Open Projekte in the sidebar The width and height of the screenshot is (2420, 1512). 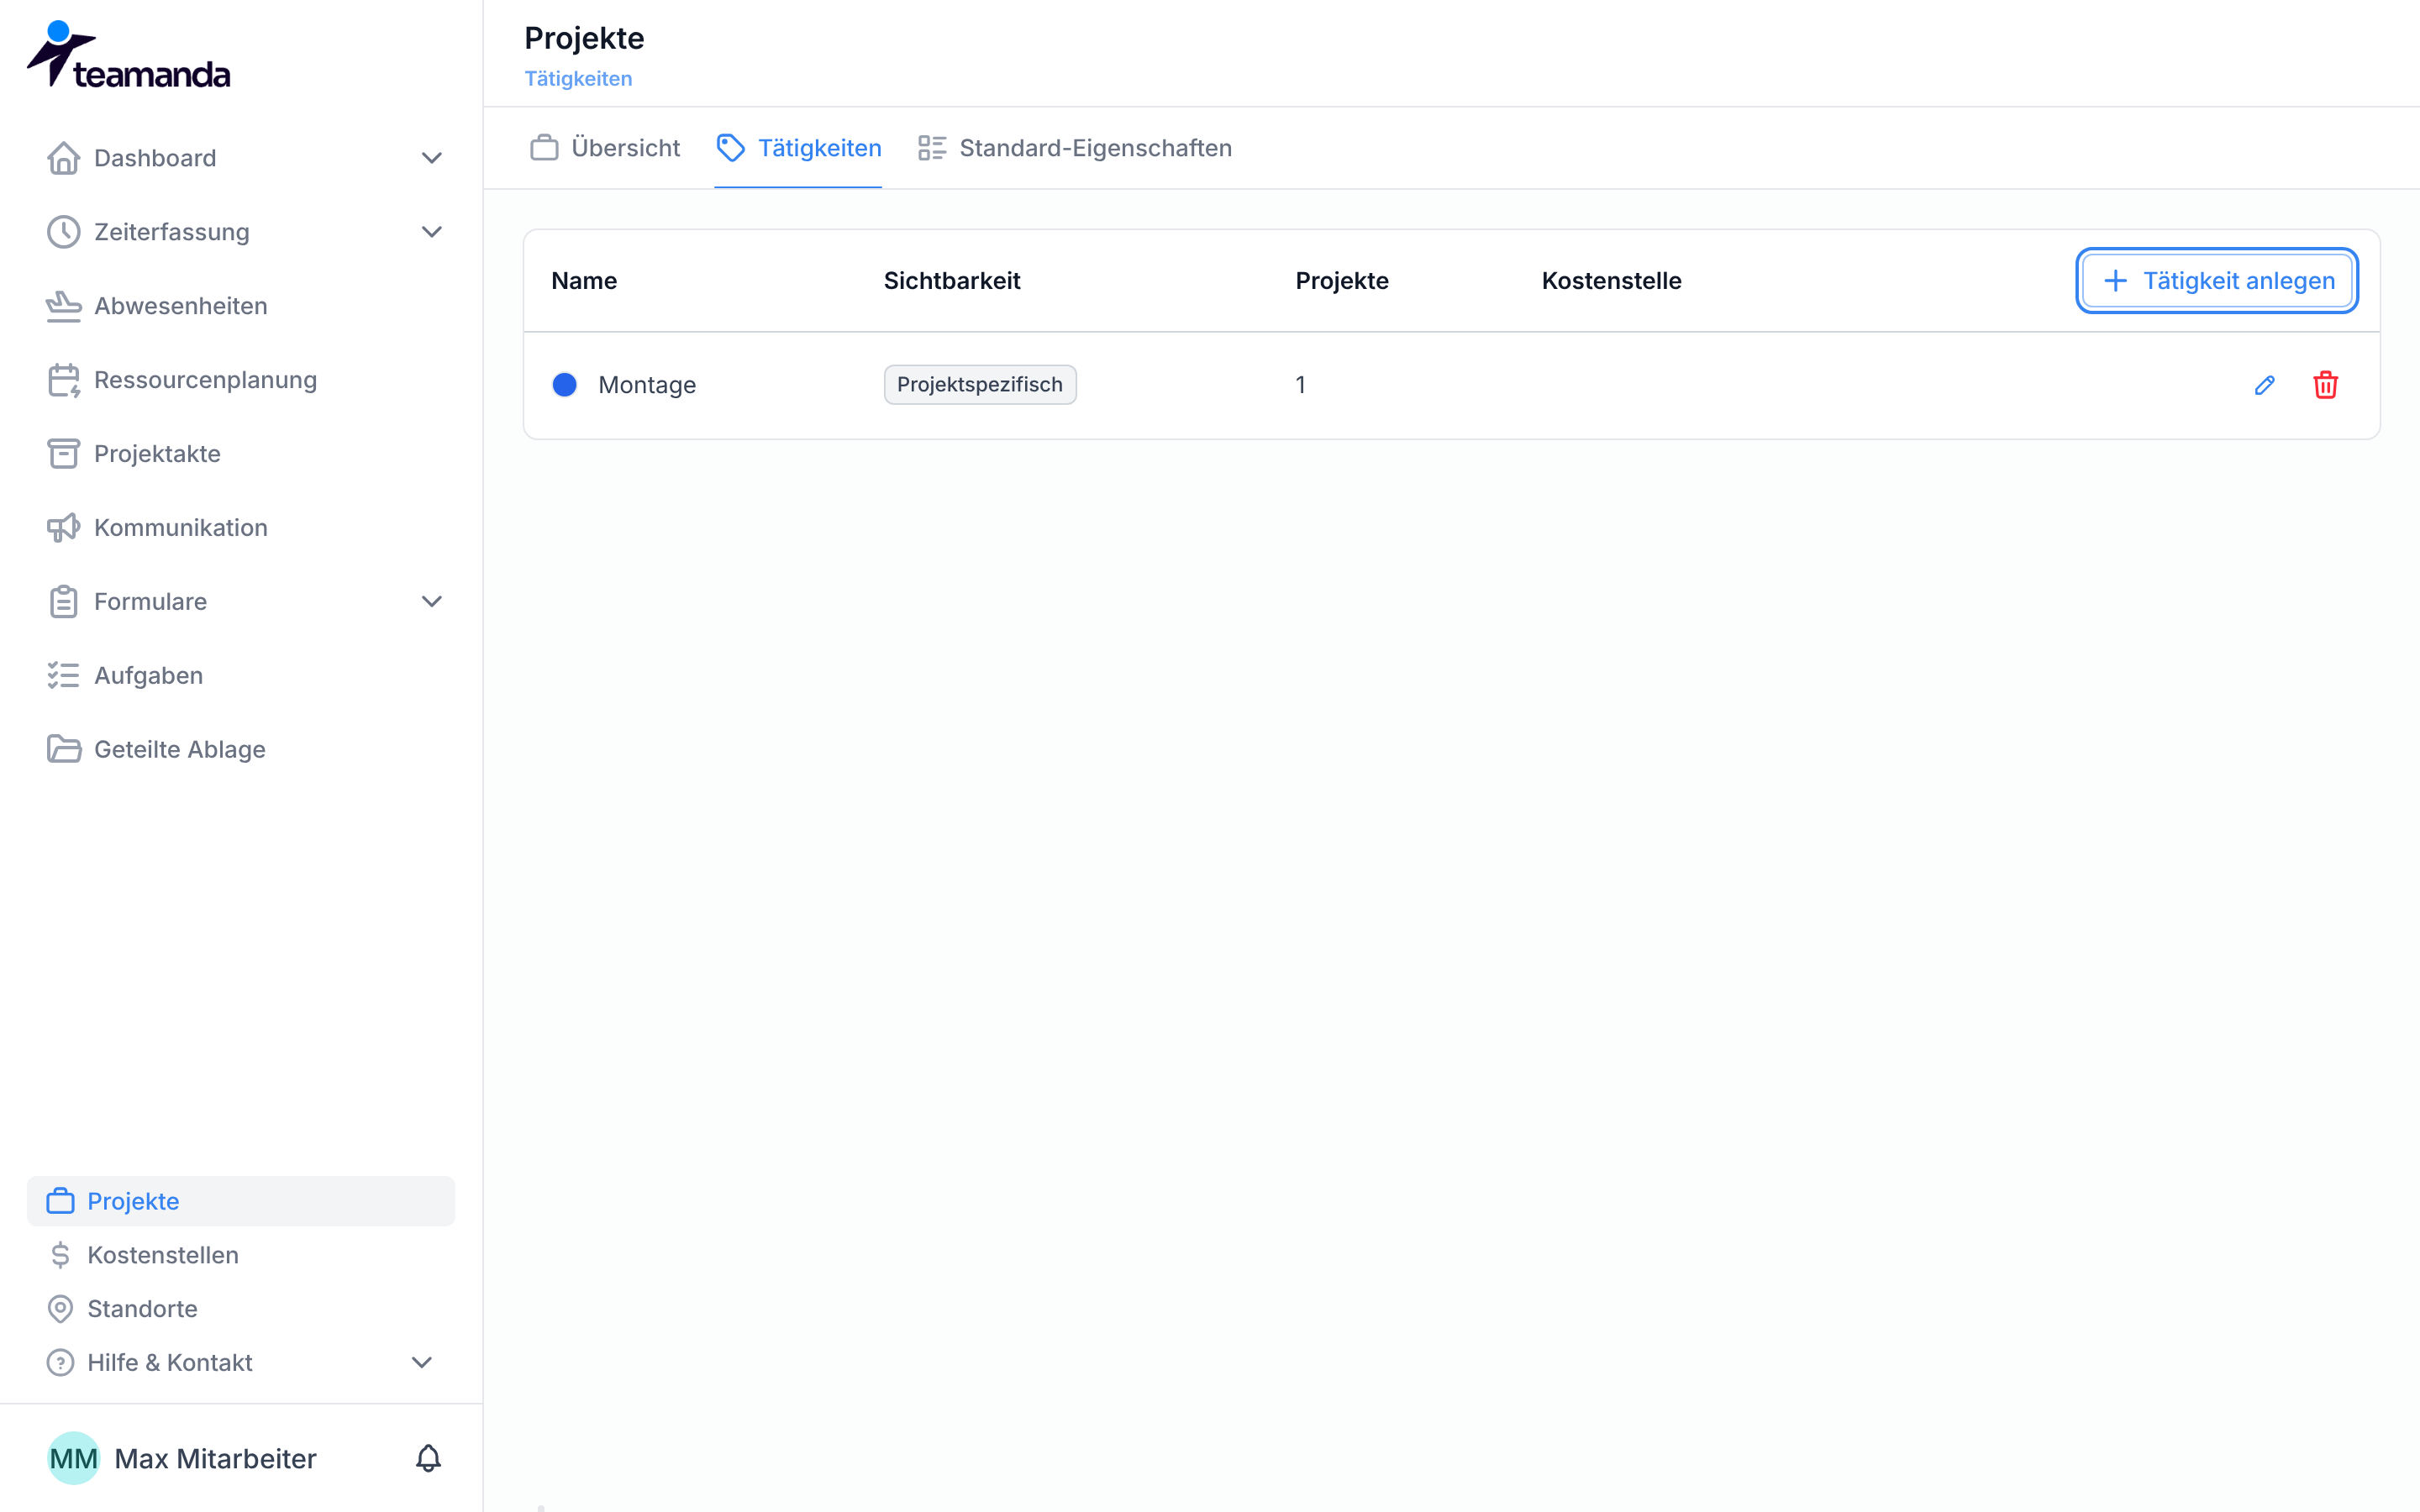coord(241,1201)
